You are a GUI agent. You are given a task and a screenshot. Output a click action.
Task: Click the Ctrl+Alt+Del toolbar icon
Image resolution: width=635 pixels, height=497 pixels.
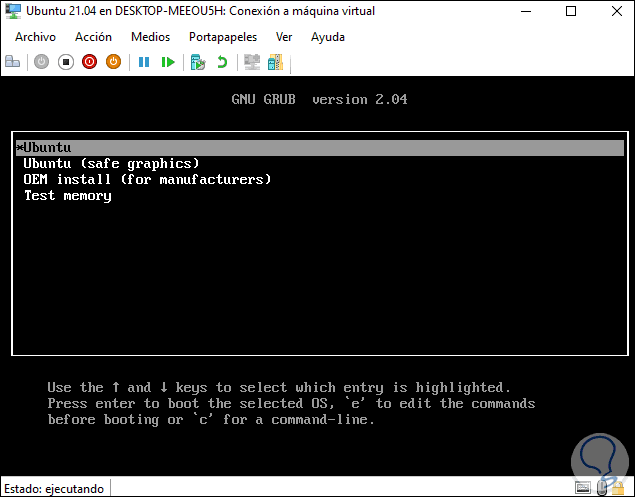(x=12, y=62)
